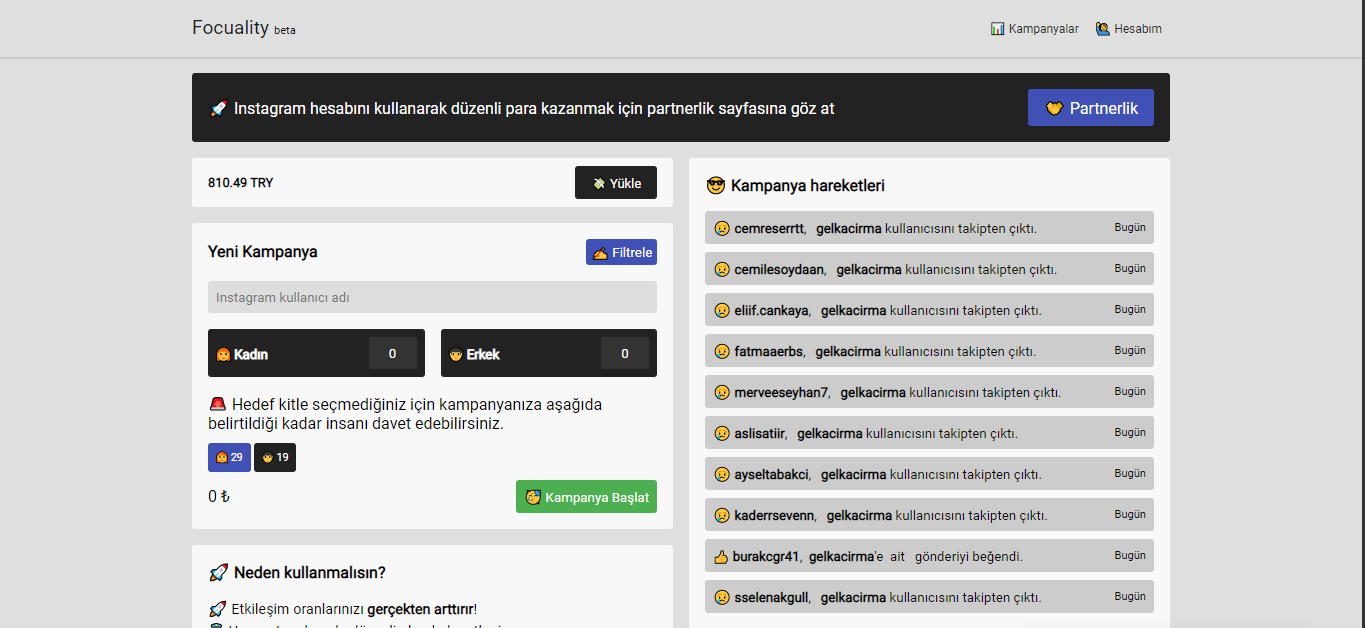The image size is (1365, 628).
Task: Click the Yükle balance button
Action: click(616, 183)
